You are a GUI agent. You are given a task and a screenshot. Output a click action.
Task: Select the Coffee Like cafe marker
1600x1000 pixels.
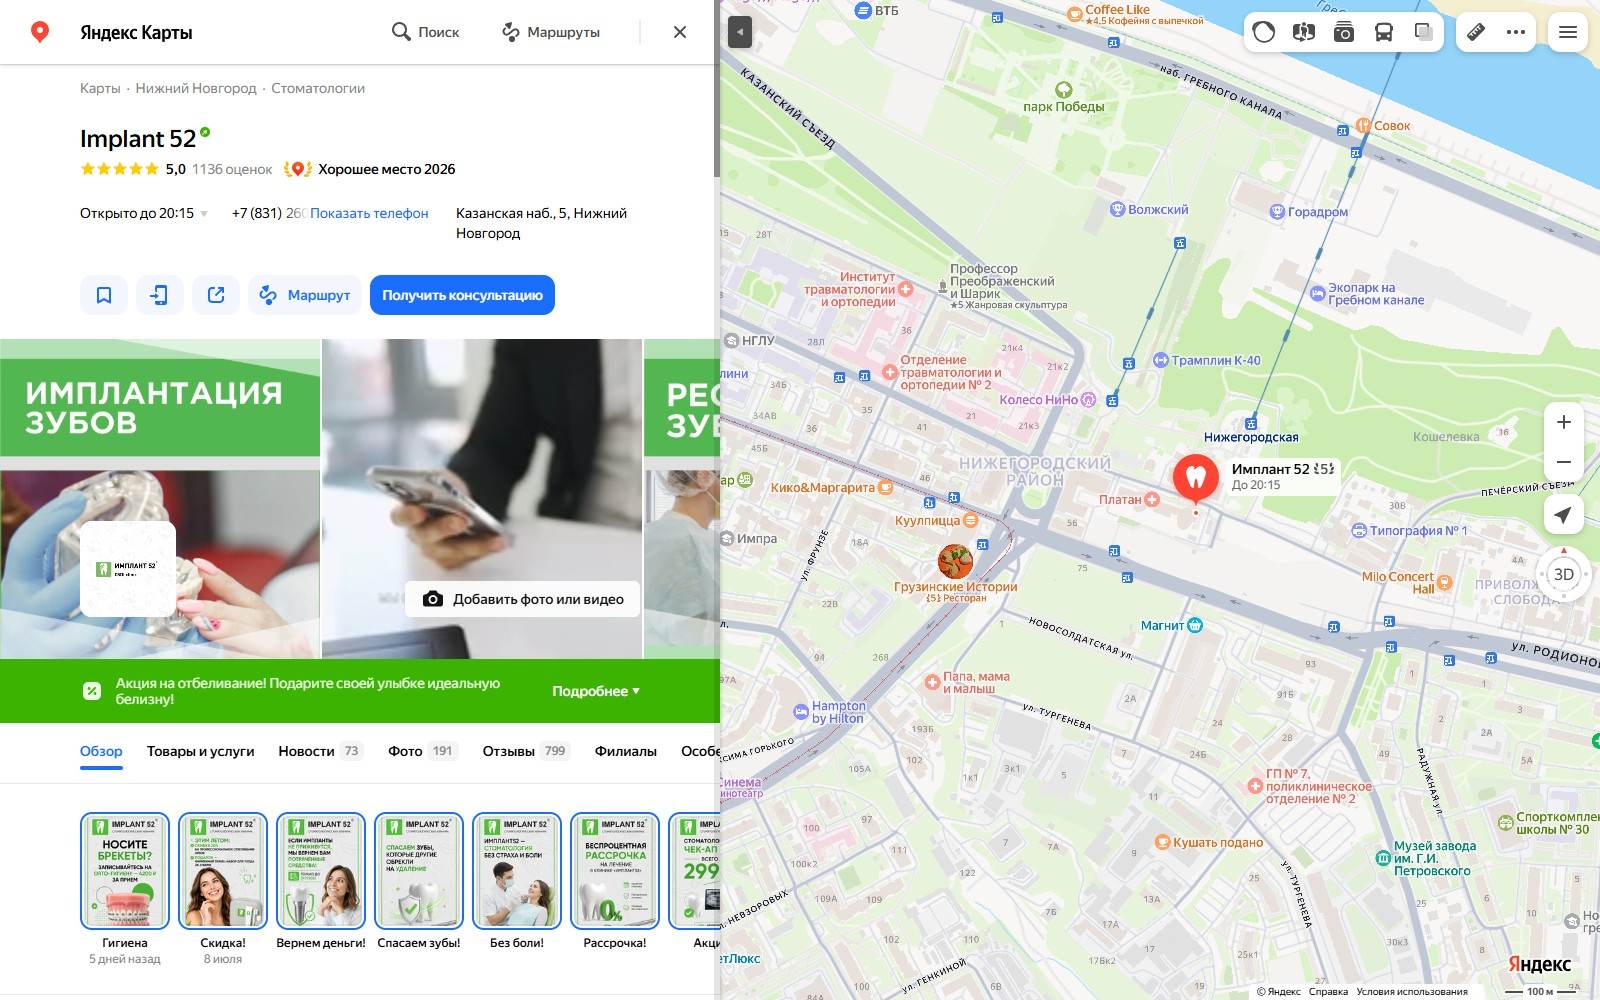[1076, 13]
